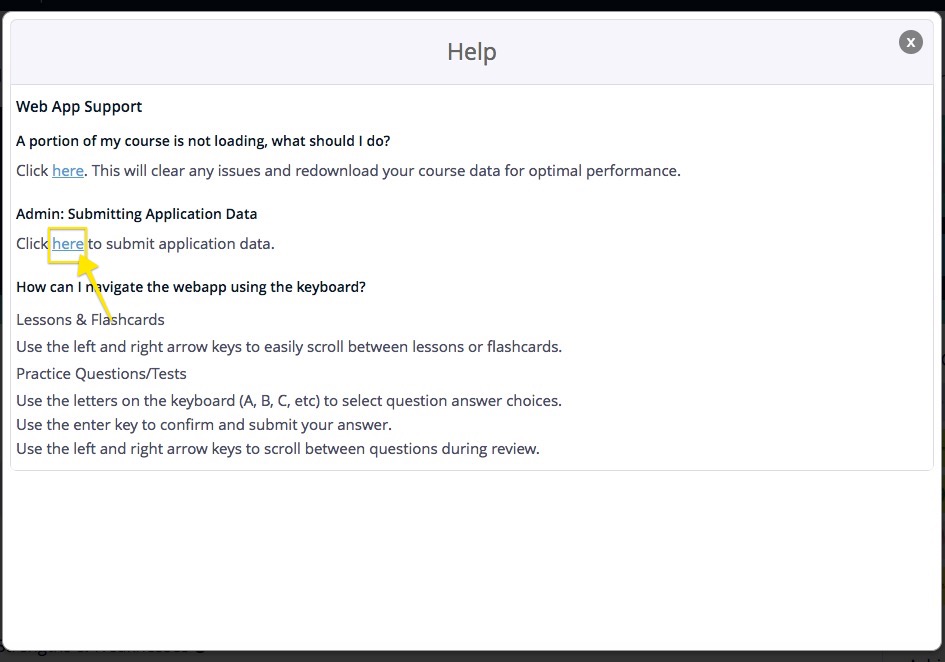Viewport: 945px width, 662px height.
Task: Click the line about the enter key
Action: (204, 425)
